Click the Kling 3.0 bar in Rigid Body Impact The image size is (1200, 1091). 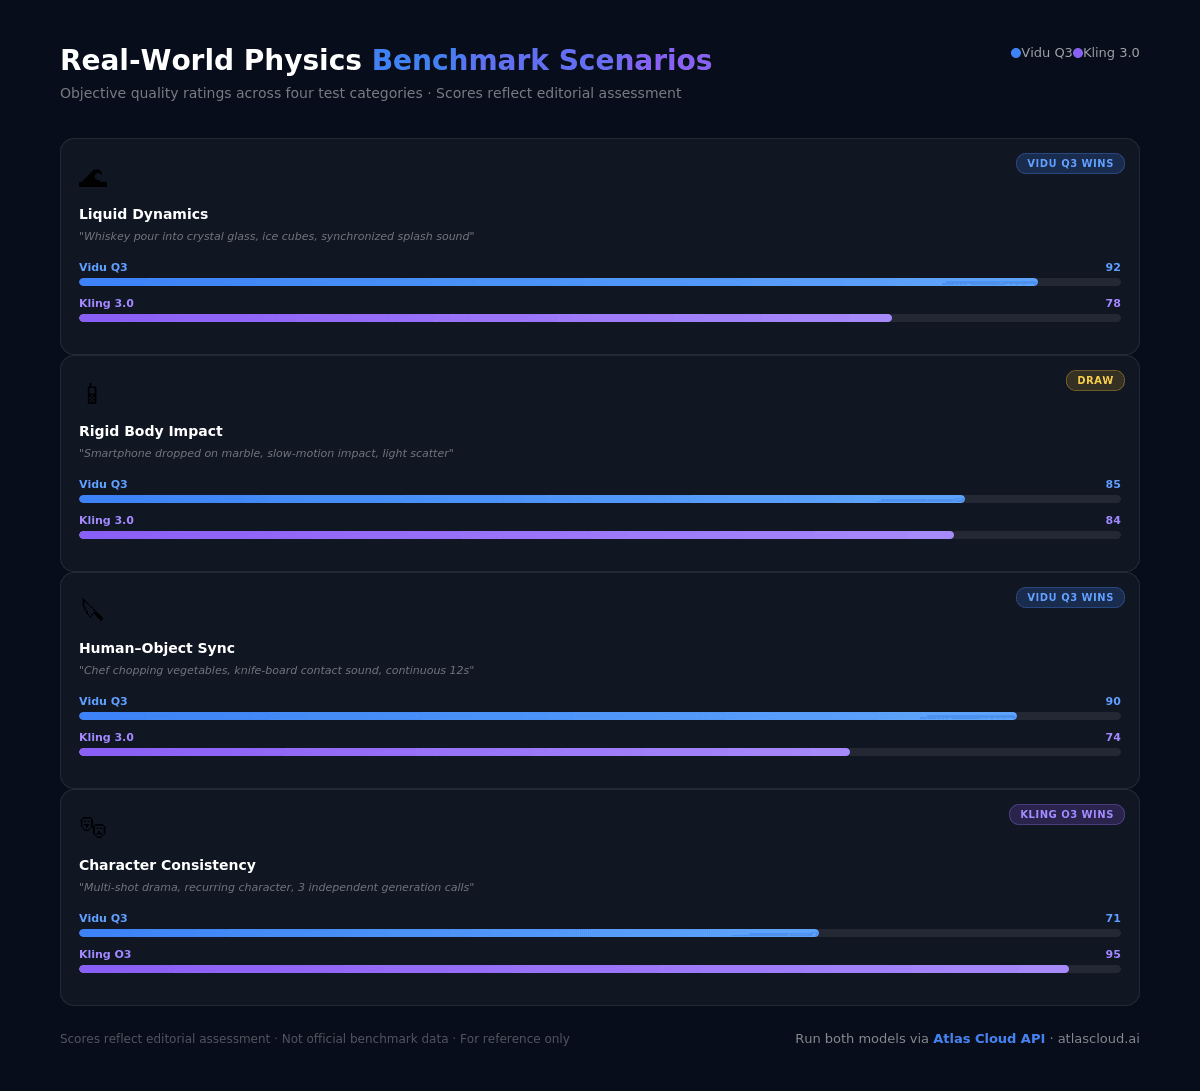pos(516,535)
